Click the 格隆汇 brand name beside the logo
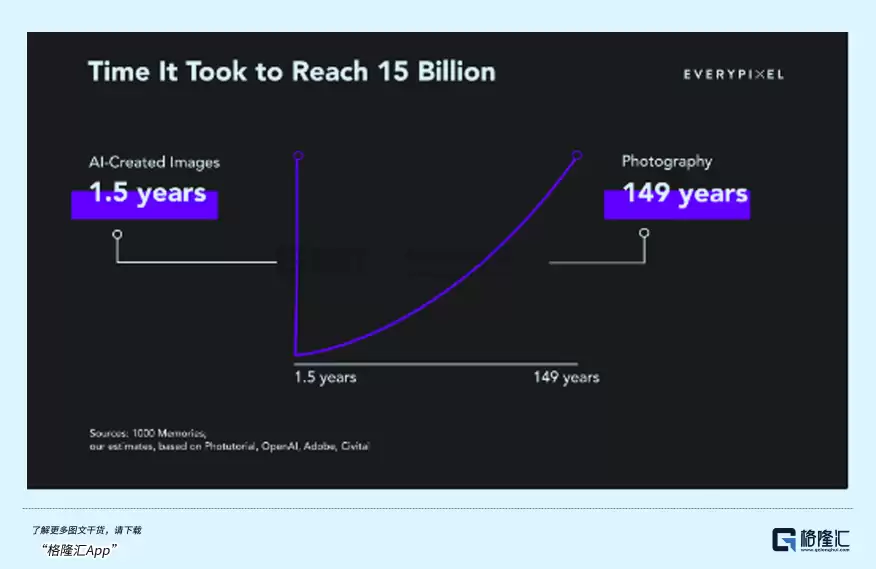876x569 pixels. tap(825, 538)
